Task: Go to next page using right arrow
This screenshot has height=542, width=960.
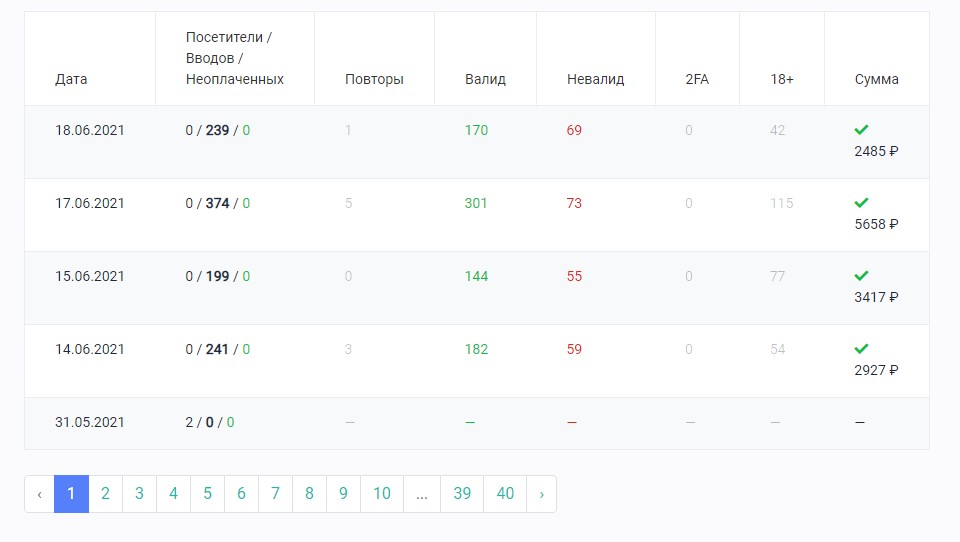Action: [541, 494]
